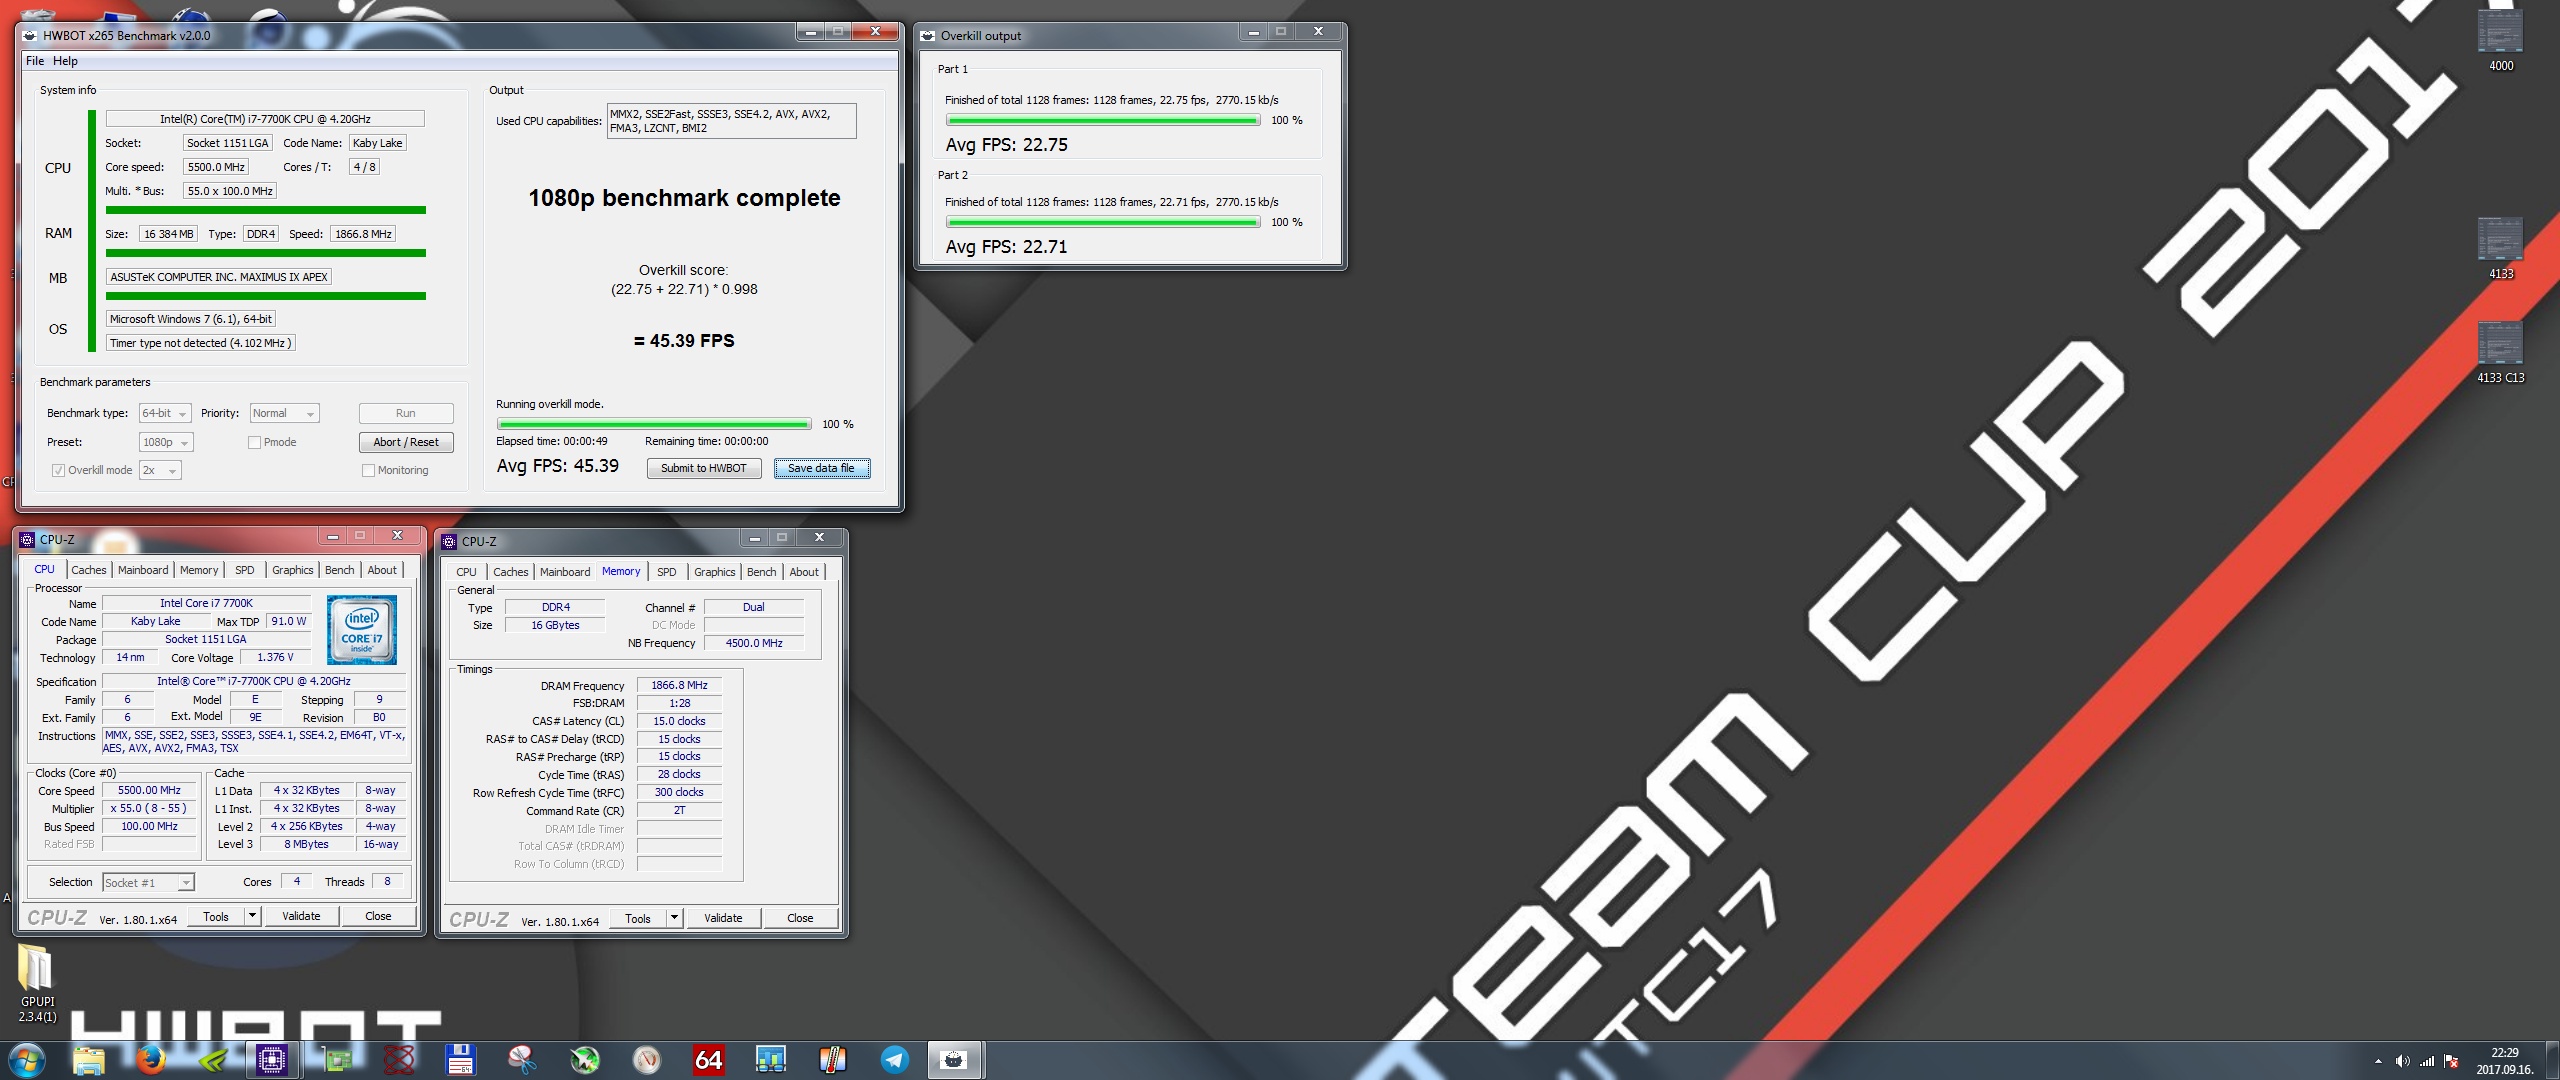Click the Used CPU capabilities text box
The width and height of the screenshot is (2560, 1080).
click(x=731, y=121)
